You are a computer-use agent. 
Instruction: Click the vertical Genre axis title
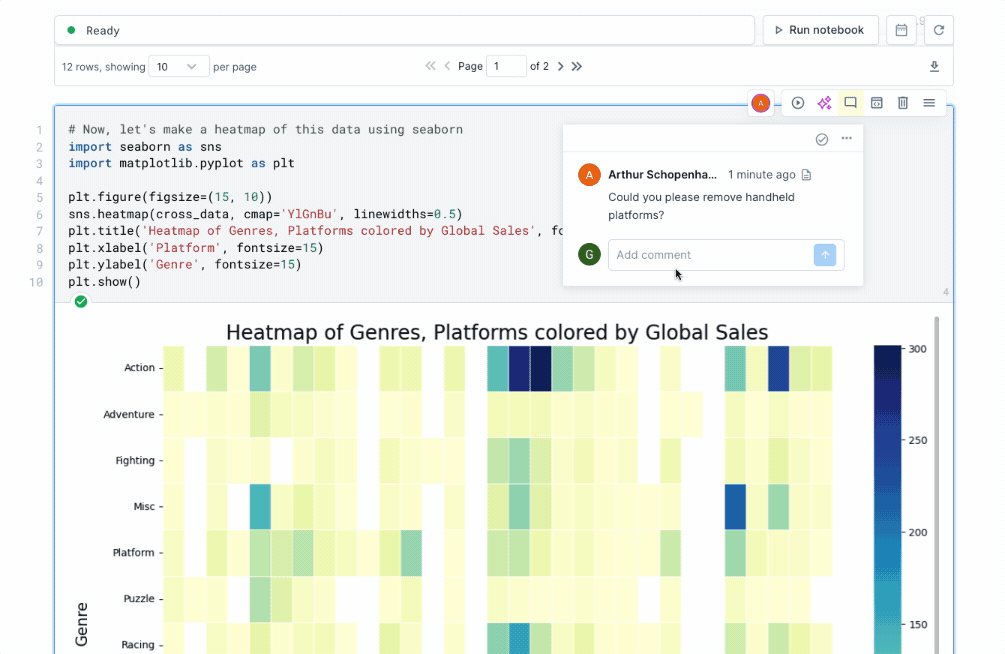click(81, 624)
